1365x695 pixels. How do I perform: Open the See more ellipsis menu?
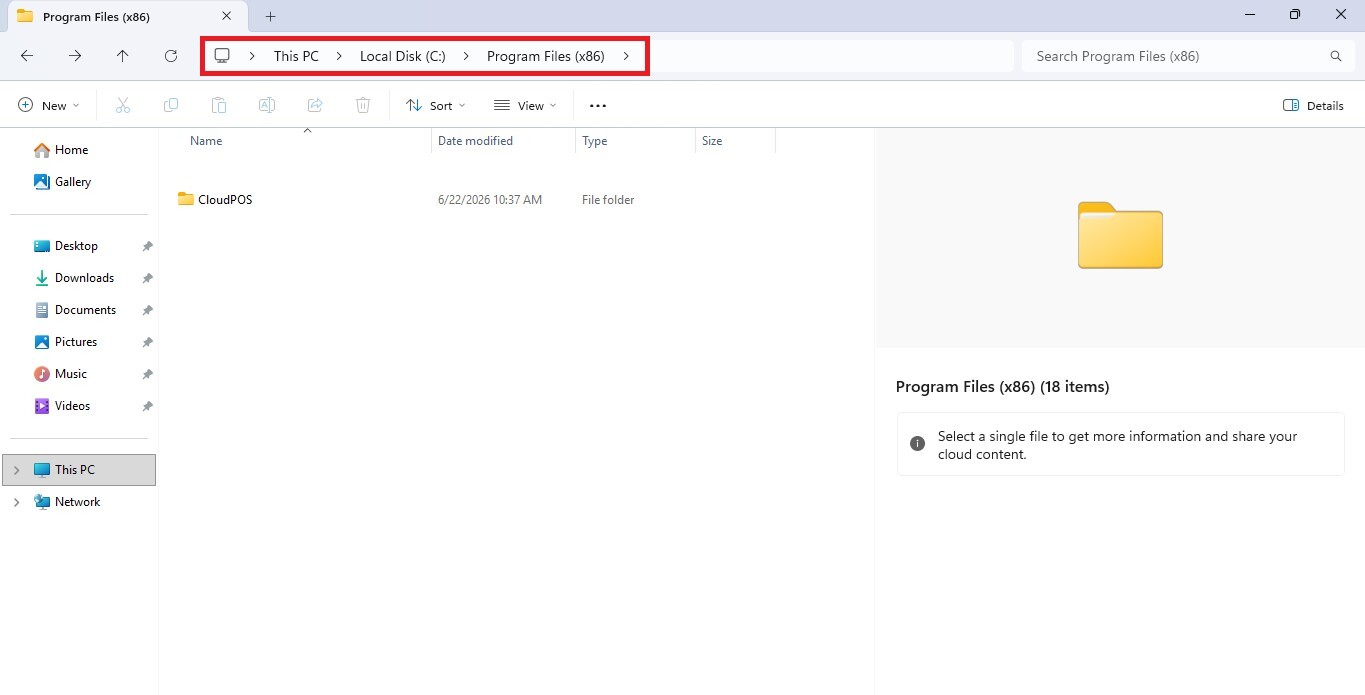(x=598, y=105)
